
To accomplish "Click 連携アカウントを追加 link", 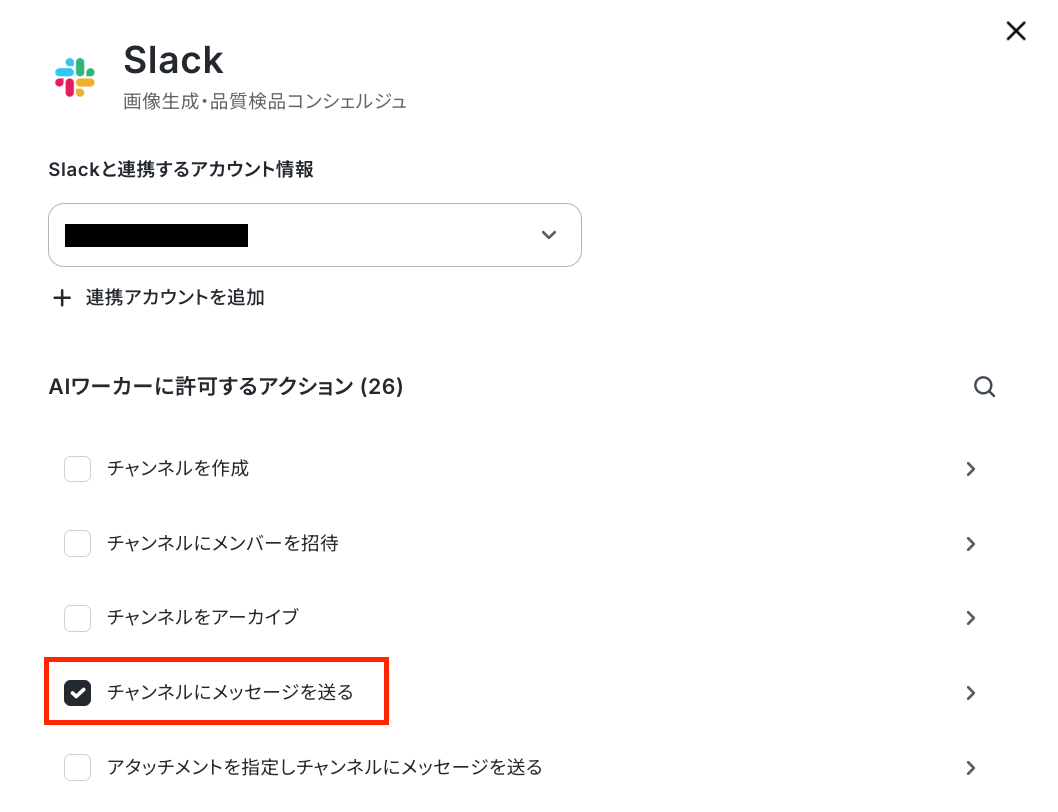I will (175, 298).
